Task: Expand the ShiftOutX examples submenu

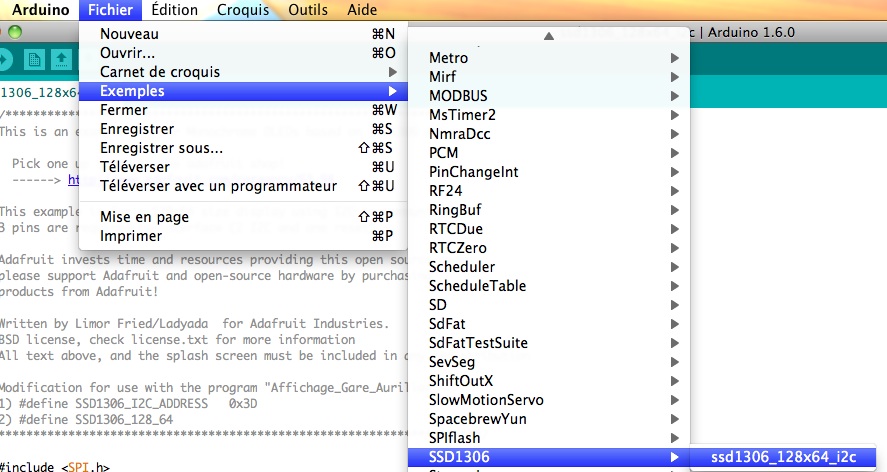Action: tap(549, 381)
